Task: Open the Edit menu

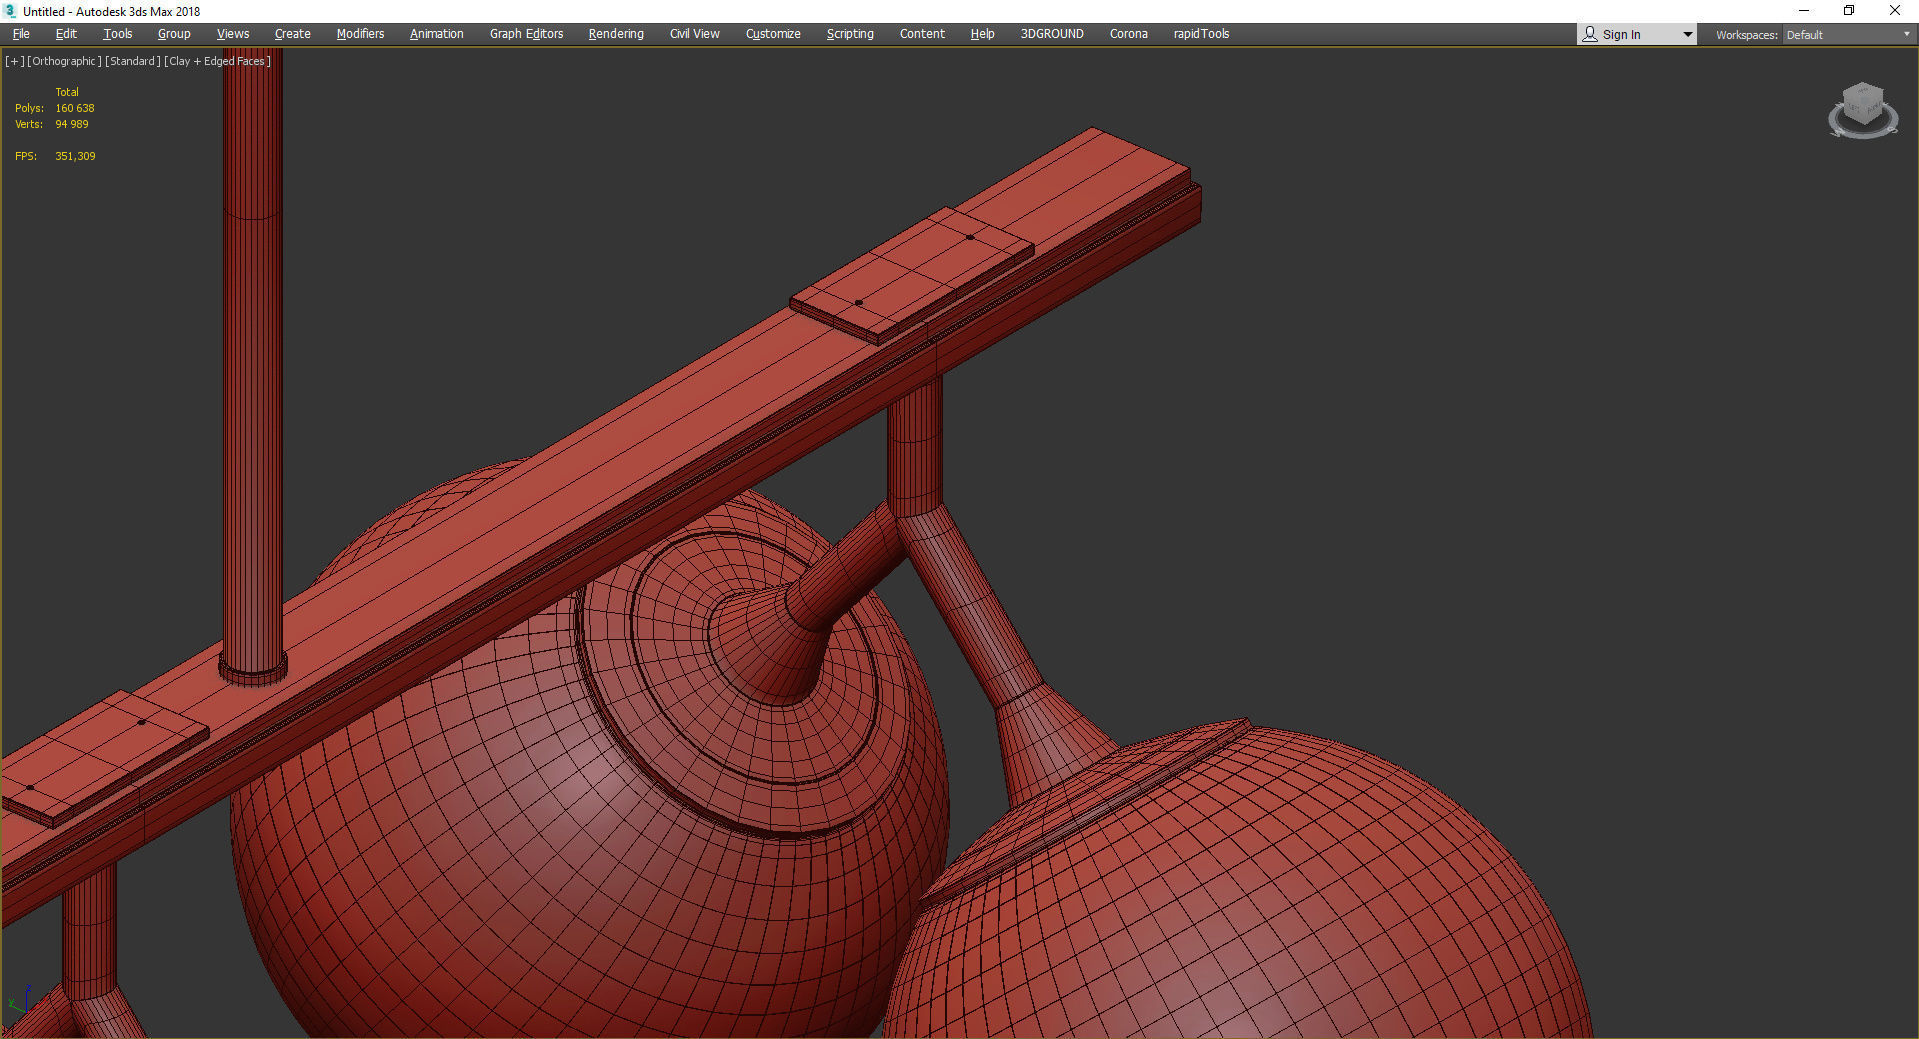Action: click(66, 34)
